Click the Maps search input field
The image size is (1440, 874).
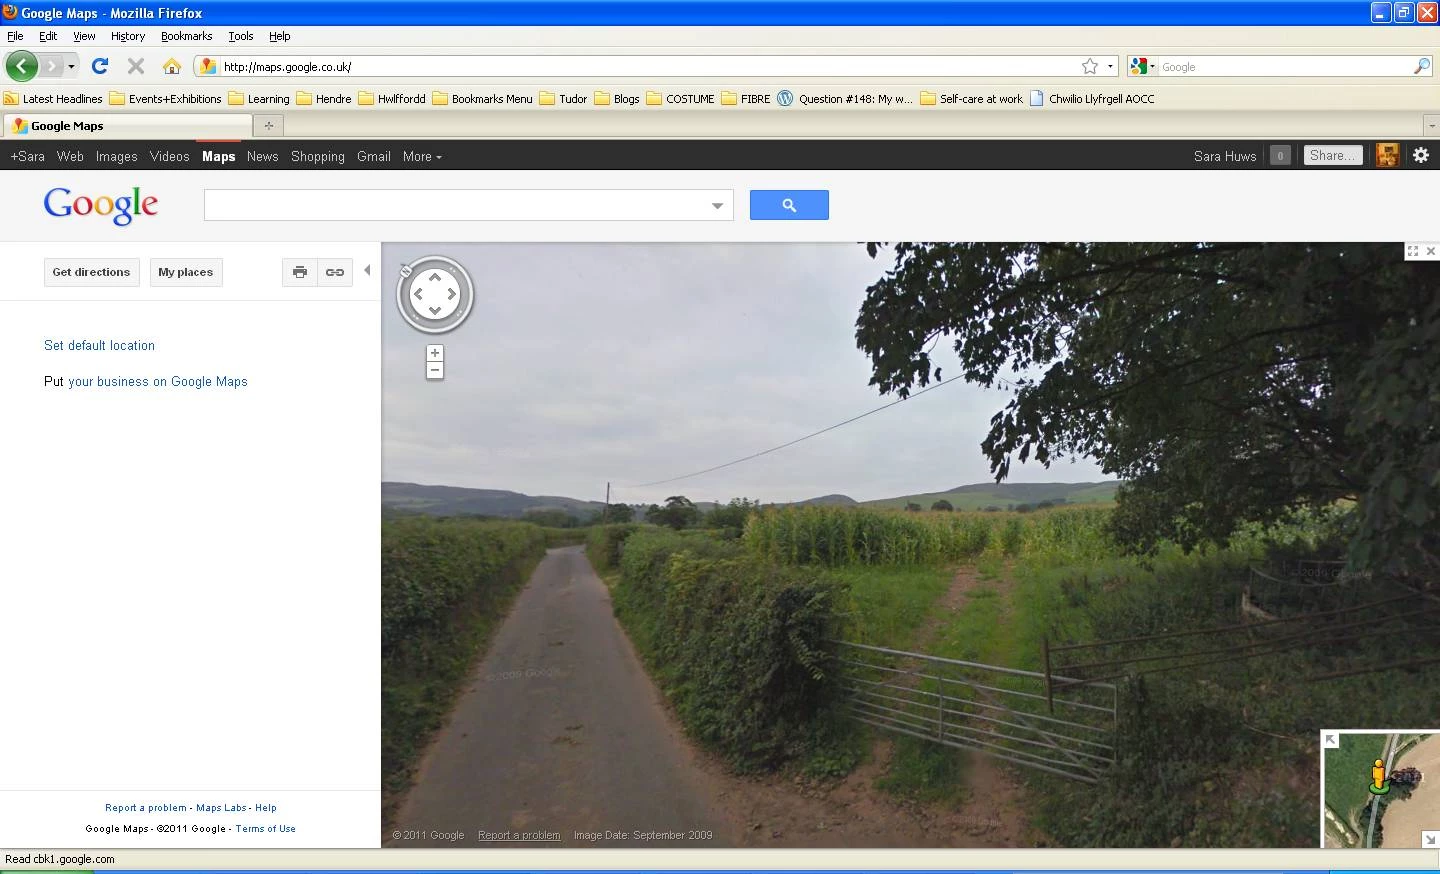[x=456, y=205]
